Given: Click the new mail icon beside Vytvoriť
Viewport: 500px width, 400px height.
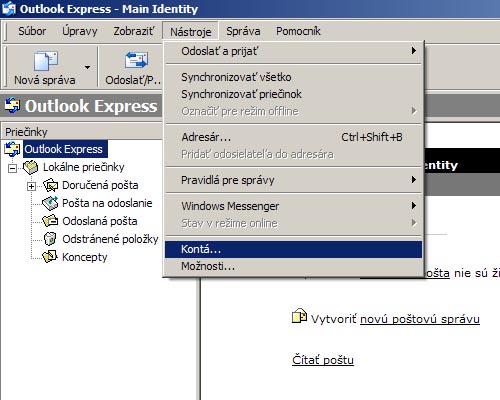Looking at the screenshot, I should [x=299, y=316].
